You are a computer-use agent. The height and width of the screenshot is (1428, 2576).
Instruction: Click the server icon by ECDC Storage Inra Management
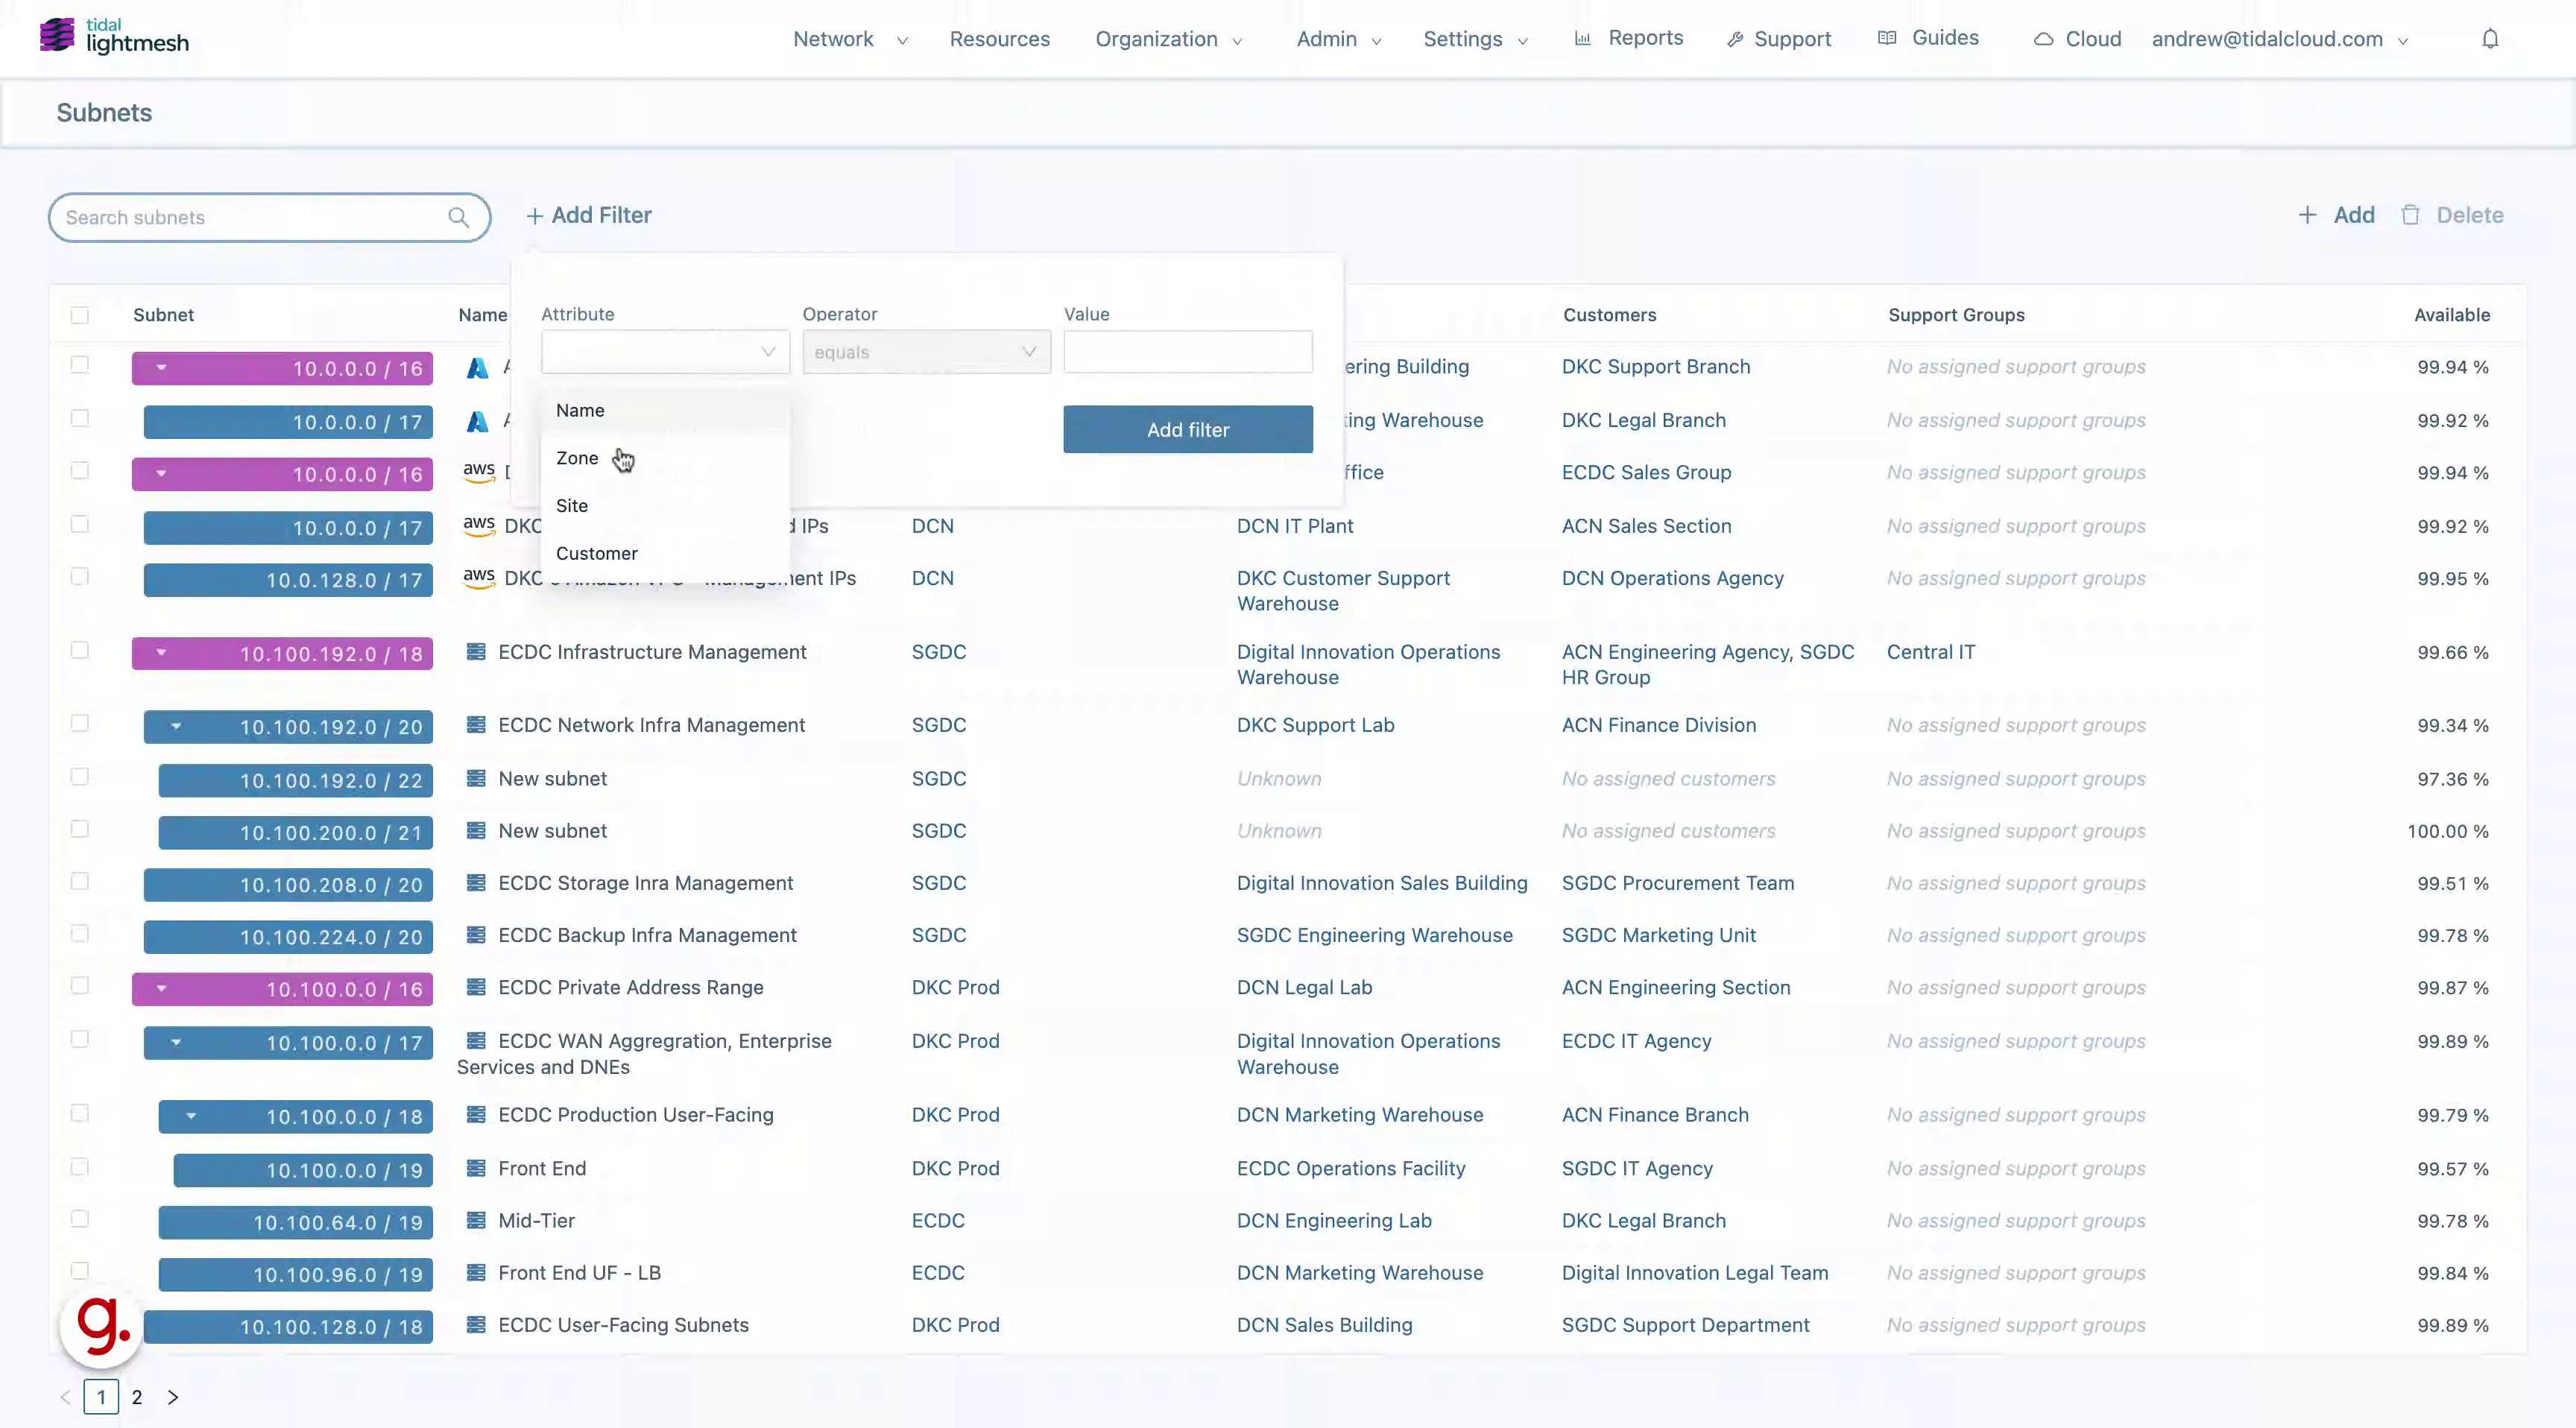(x=476, y=883)
